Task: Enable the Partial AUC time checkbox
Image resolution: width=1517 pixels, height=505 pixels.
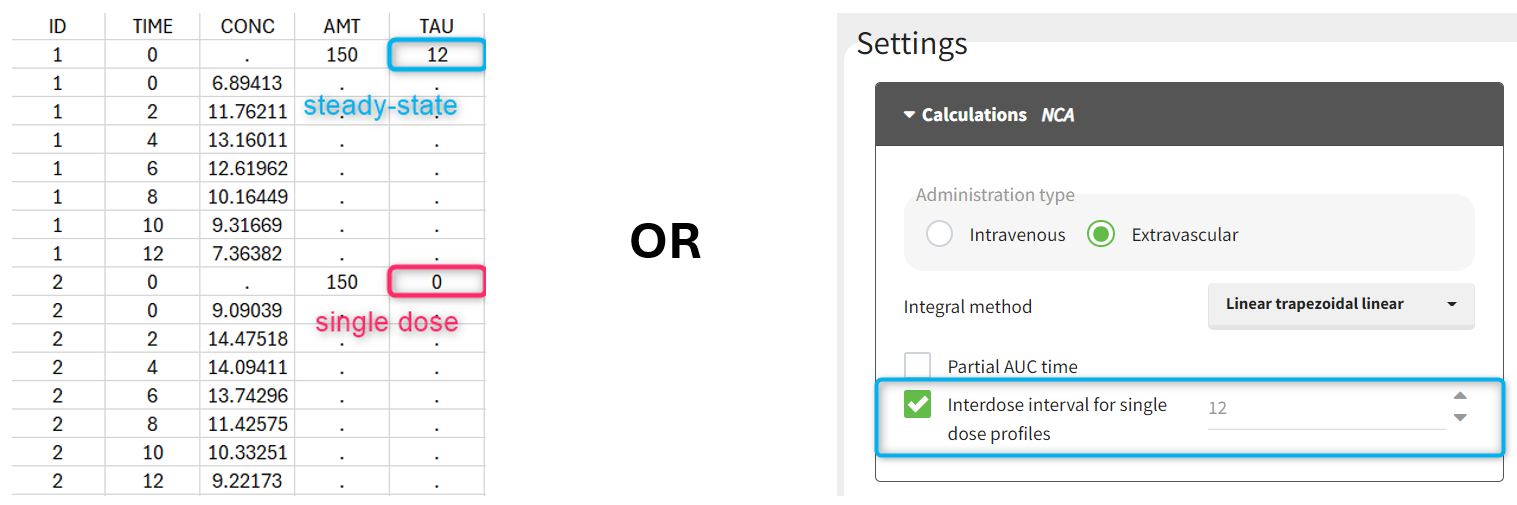Action: (x=917, y=366)
